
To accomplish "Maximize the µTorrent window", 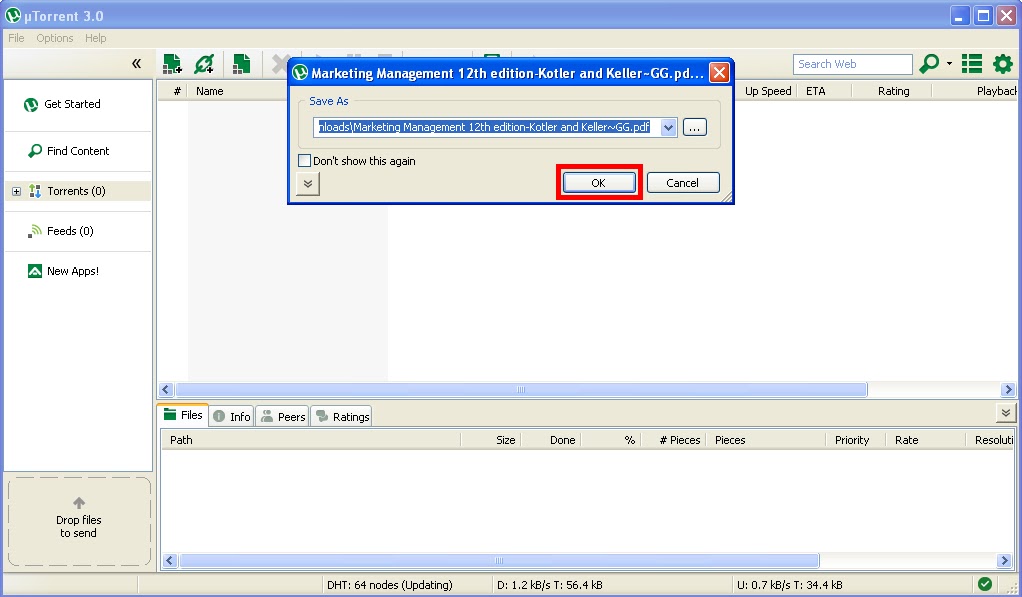I will click(x=984, y=16).
